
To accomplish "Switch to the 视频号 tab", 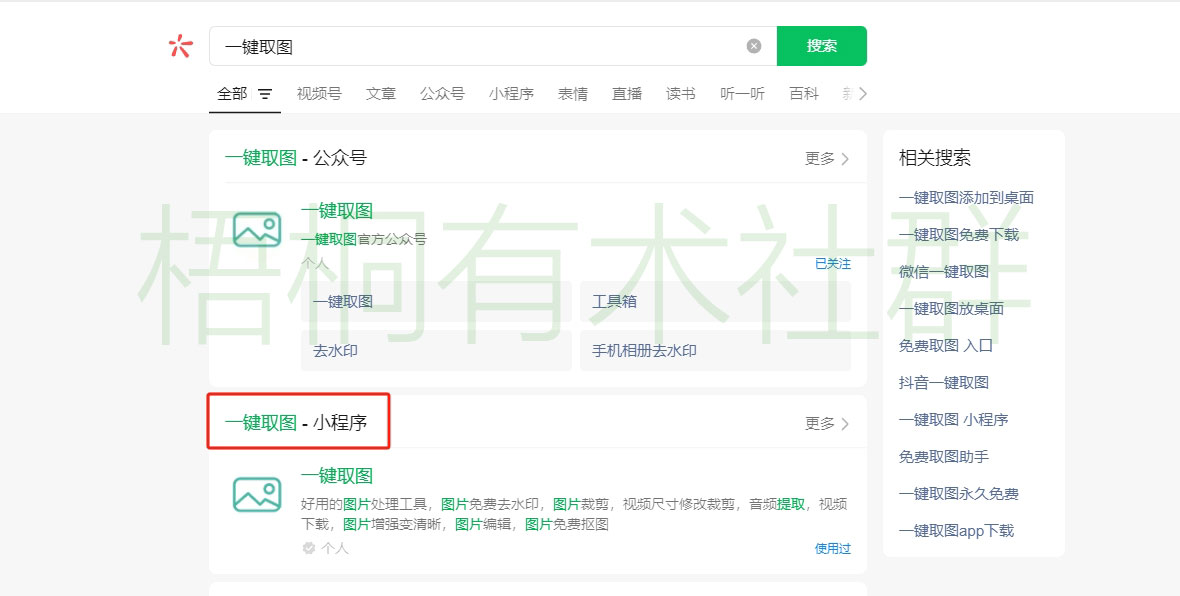I will tap(319, 93).
